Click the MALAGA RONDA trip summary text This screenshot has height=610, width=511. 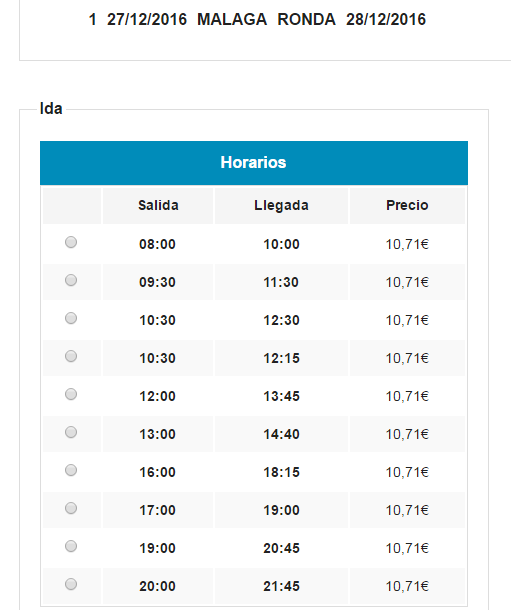click(x=266, y=19)
